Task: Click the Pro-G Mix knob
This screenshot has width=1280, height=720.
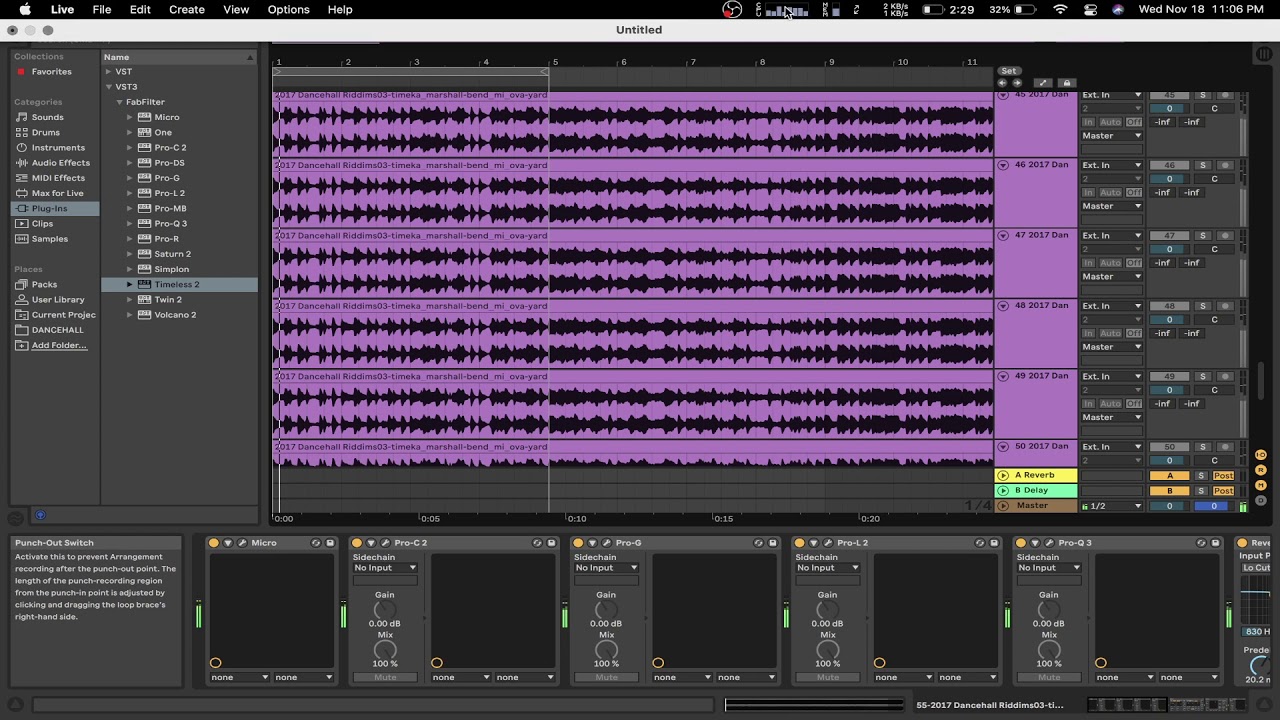Action: pos(606,651)
